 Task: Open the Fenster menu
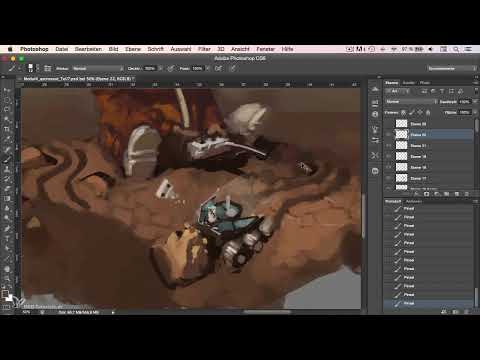point(266,49)
